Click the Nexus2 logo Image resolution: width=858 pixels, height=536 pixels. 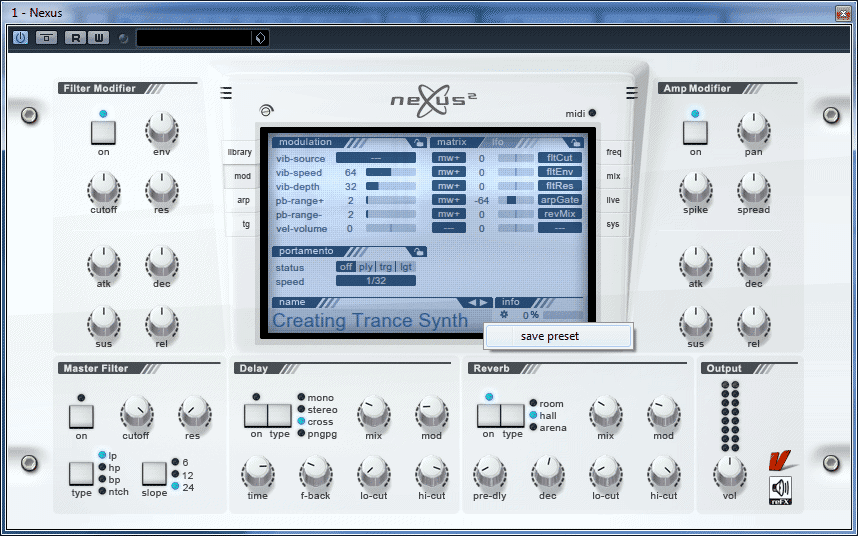tap(433, 101)
